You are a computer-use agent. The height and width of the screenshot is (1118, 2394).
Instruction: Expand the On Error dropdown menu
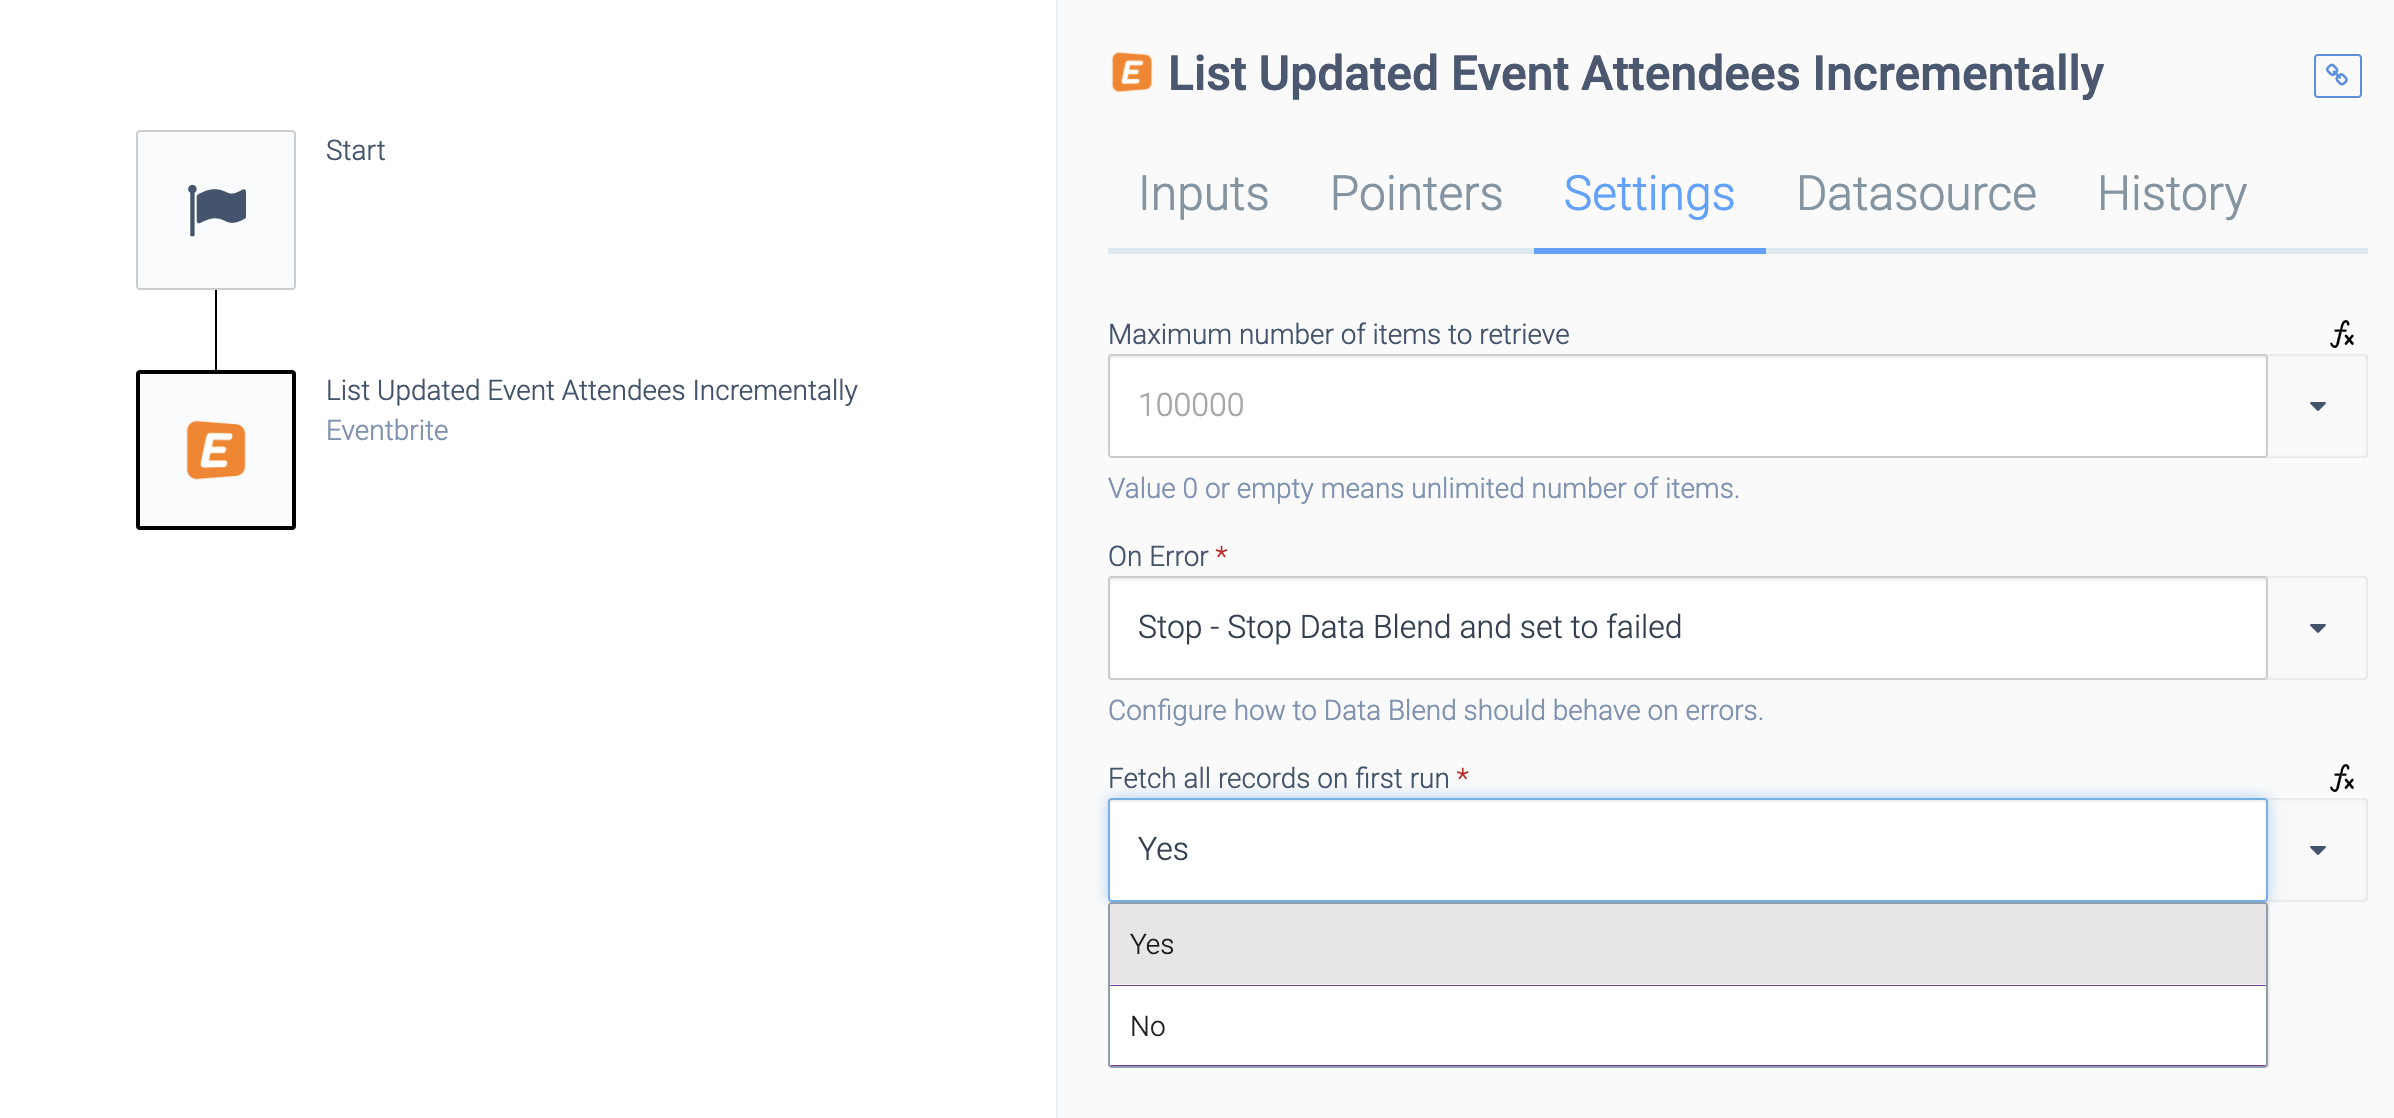coord(2318,628)
